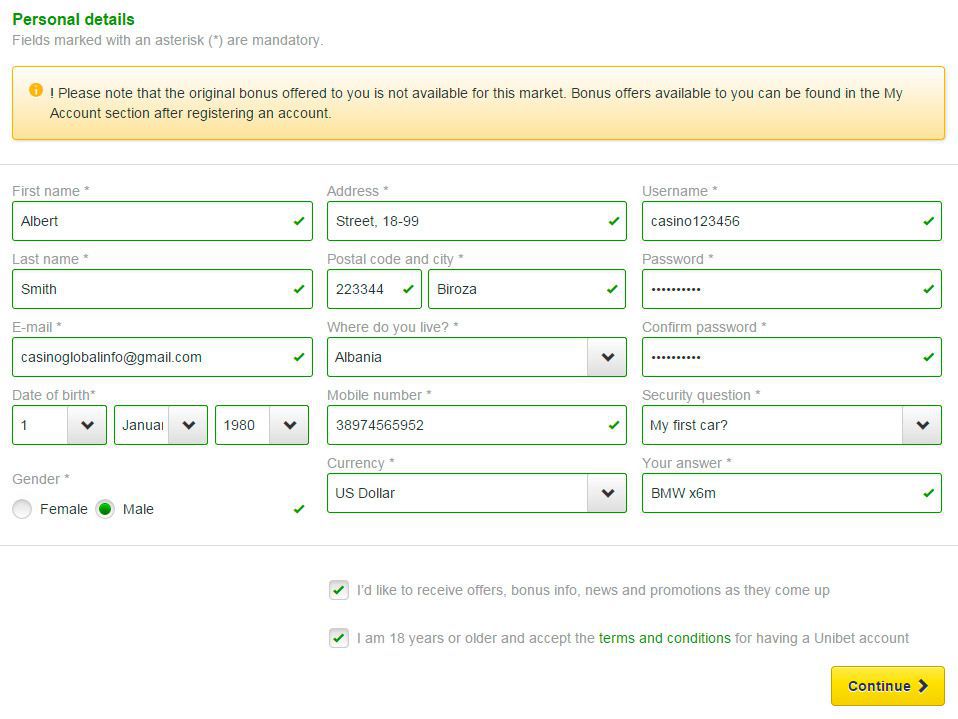Open the birth year dropdown showing 1980
This screenshot has height=719, width=958.
point(289,425)
